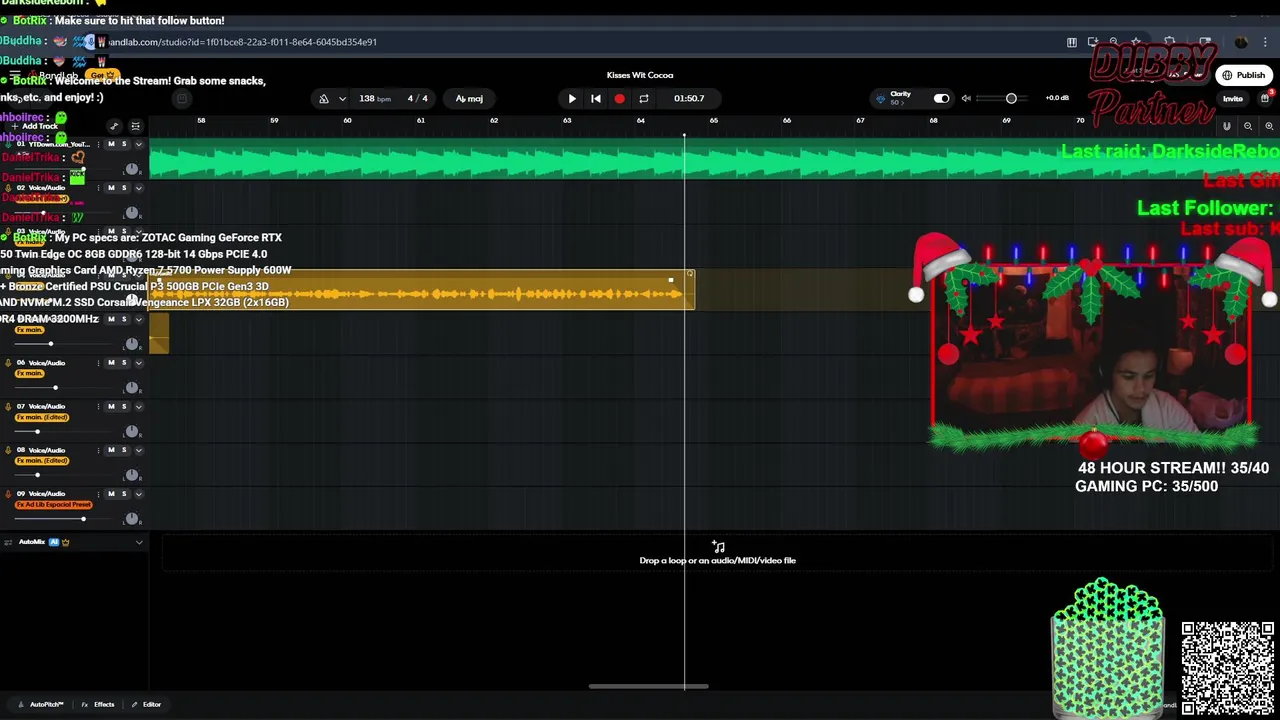Expand track 05 options chevron

pyautogui.click(x=139, y=319)
